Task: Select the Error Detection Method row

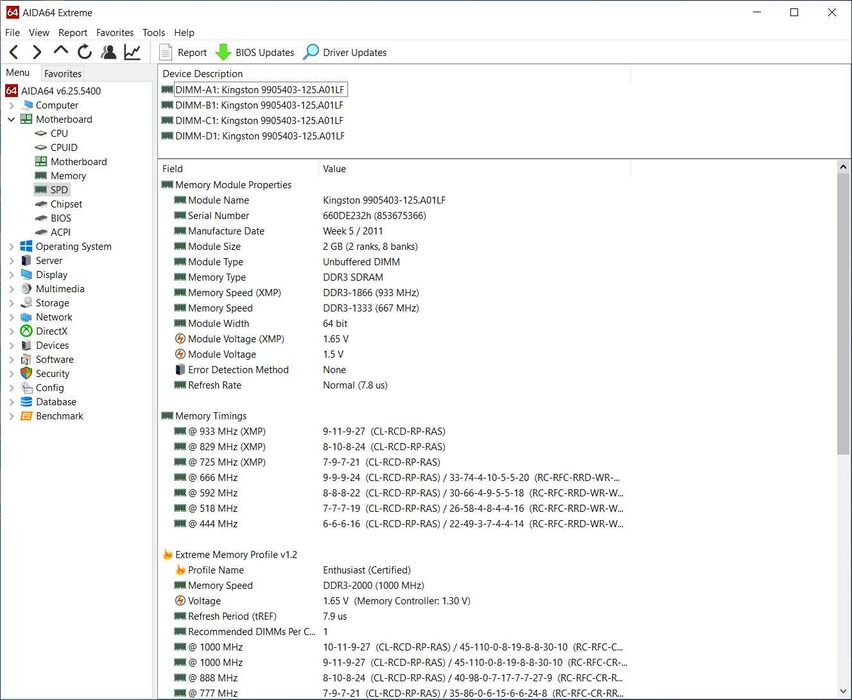Action: tap(395, 370)
